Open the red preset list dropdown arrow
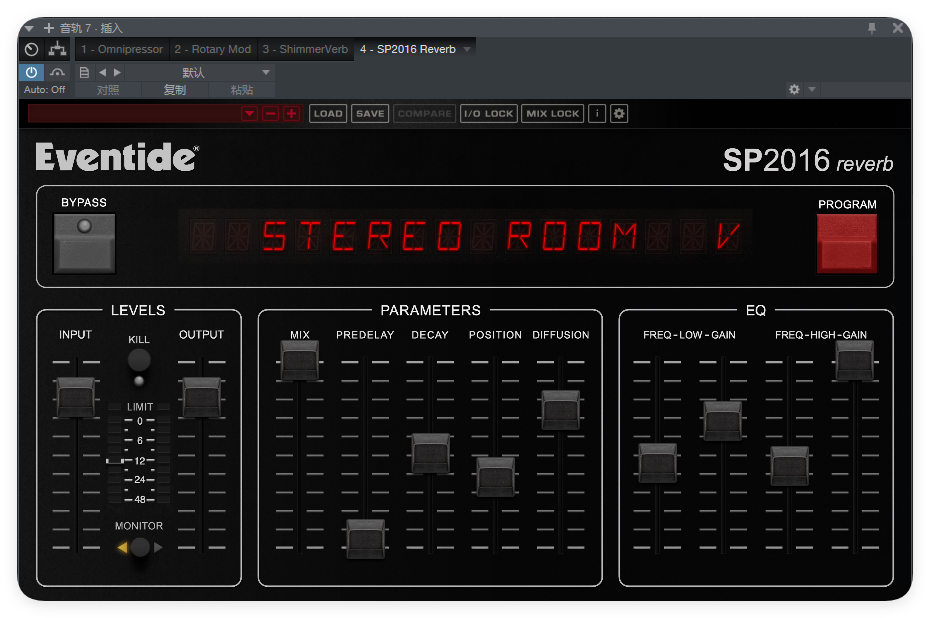The height and width of the screenshot is (618, 930). click(250, 113)
